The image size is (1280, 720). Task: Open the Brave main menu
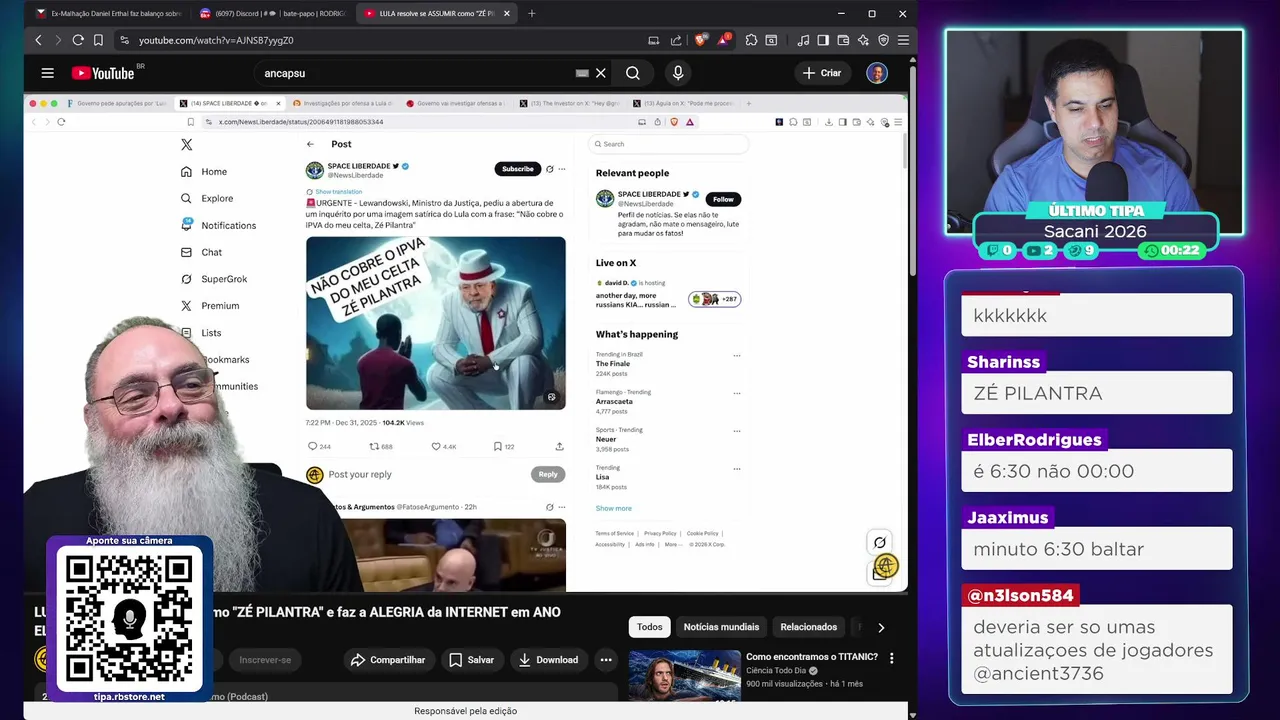coord(903,40)
